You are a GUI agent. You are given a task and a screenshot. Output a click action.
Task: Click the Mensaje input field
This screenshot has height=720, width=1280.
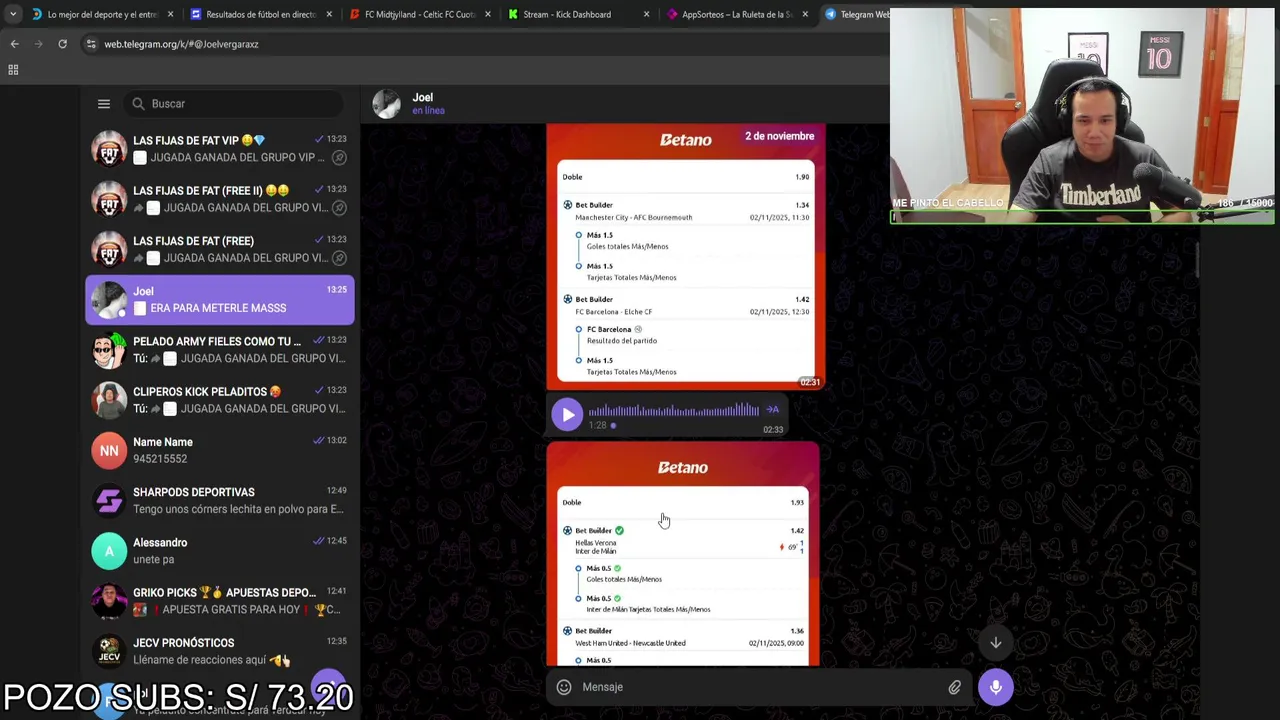[x=760, y=687]
